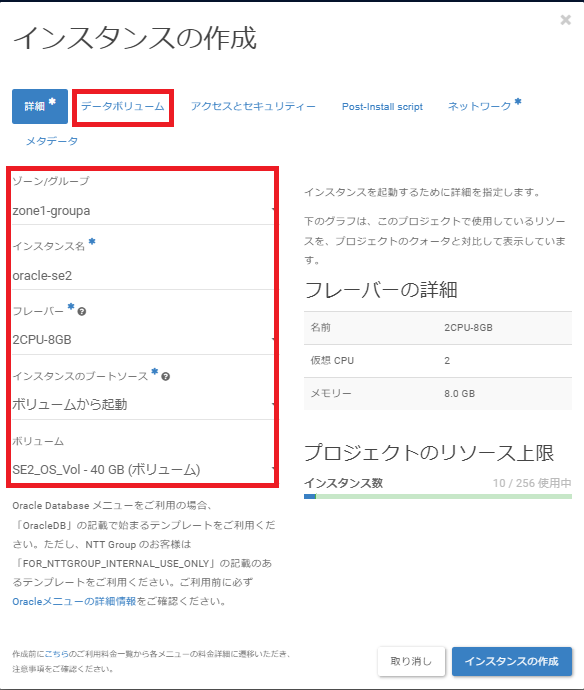Open the アクセスとセキュリティー tab
This screenshot has height=690, width=584.
point(253,106)
